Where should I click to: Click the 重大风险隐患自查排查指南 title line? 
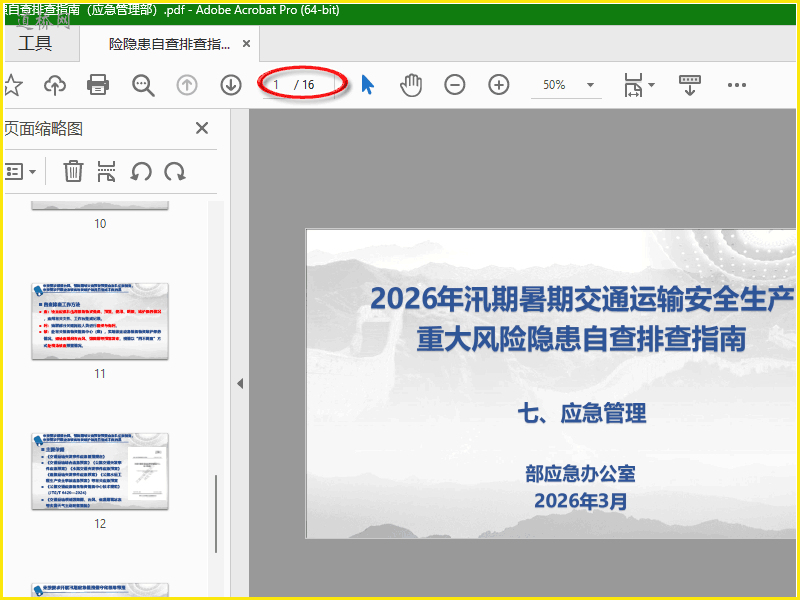coord(582,339)
